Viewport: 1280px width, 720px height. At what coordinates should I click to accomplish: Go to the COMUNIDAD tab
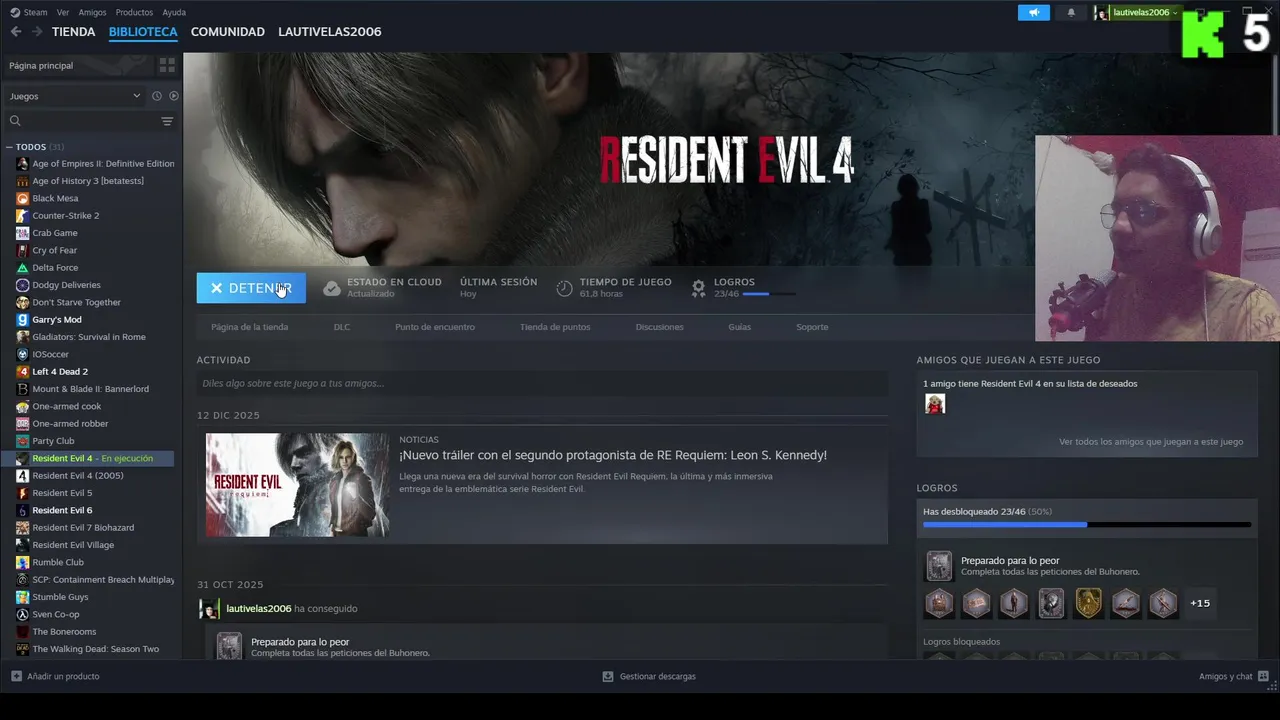tap(228, 32)
